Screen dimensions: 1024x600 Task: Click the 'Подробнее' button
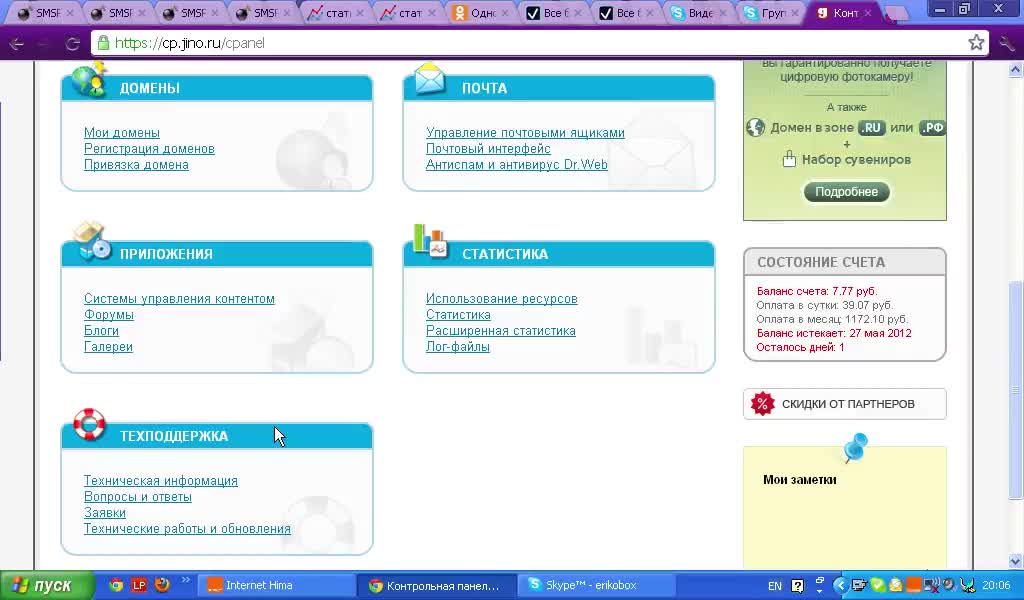tap(846, 192)
